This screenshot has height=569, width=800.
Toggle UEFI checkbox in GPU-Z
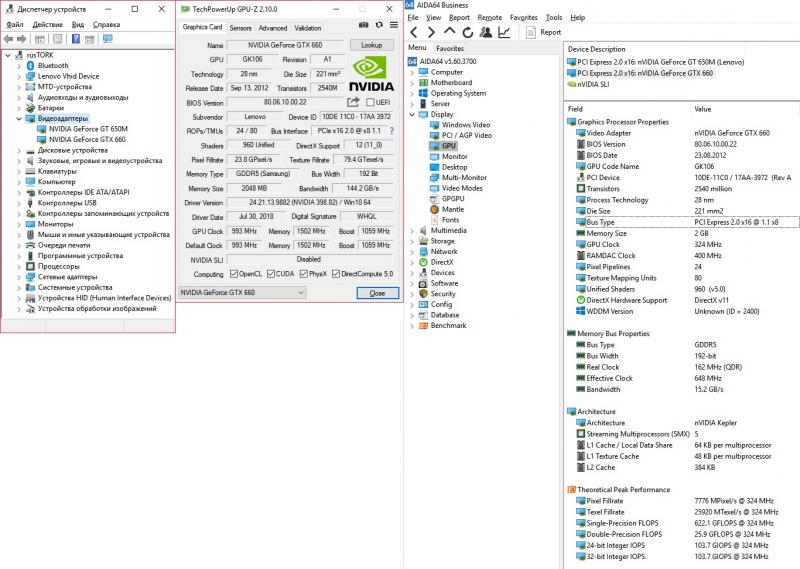point(370,102)
